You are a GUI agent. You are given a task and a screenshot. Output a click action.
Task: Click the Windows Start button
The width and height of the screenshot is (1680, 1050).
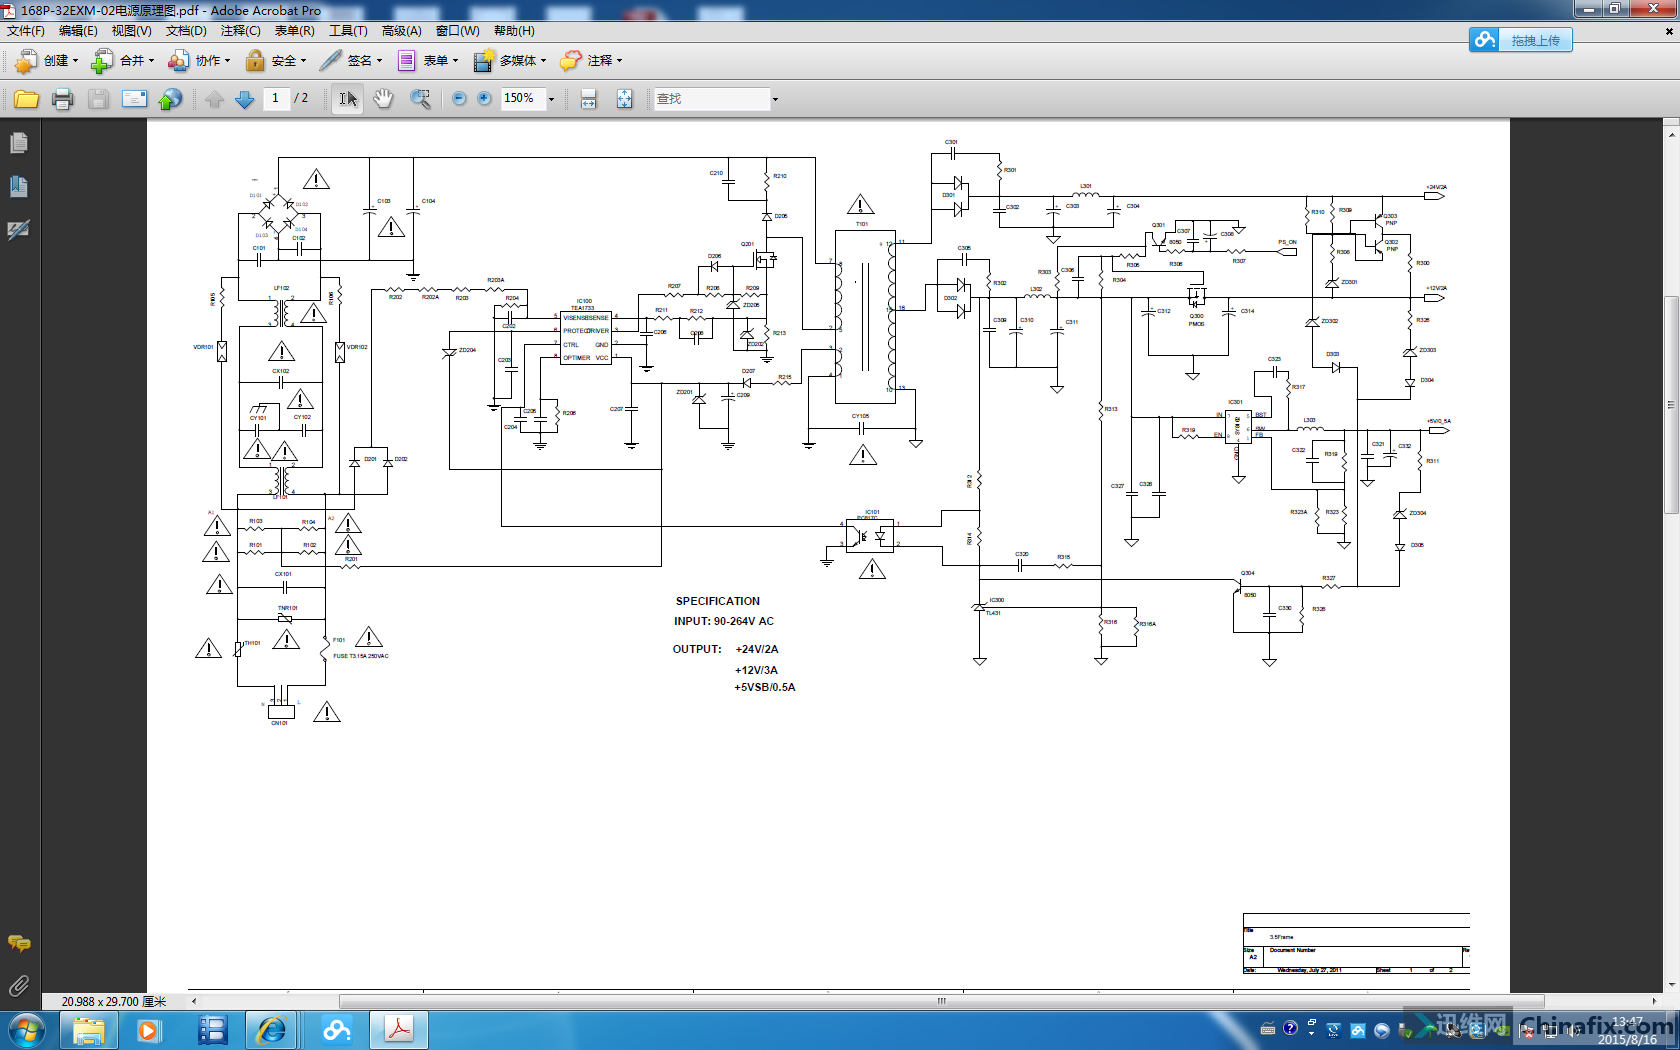point(26,1030)
